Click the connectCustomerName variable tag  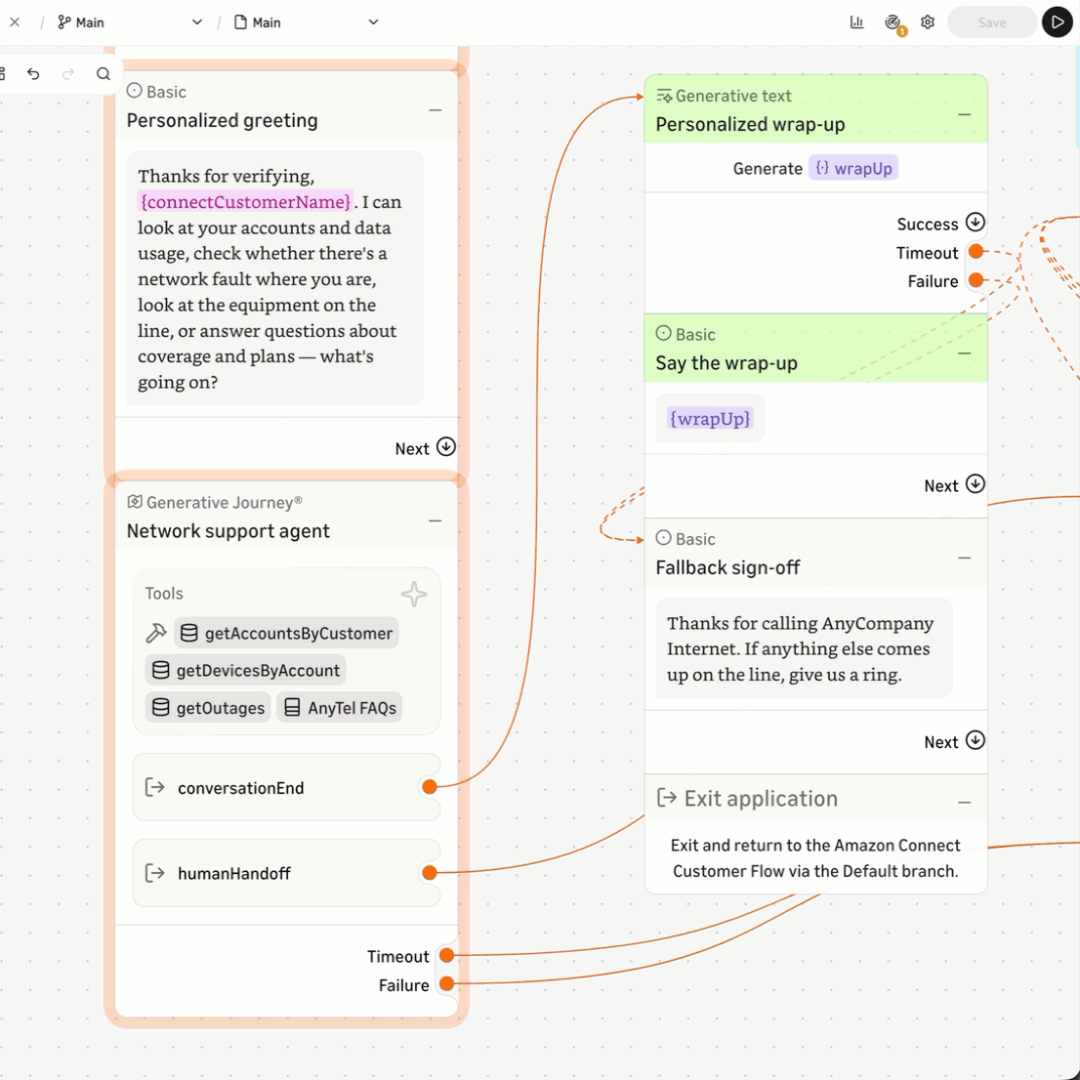pos(245,202)
